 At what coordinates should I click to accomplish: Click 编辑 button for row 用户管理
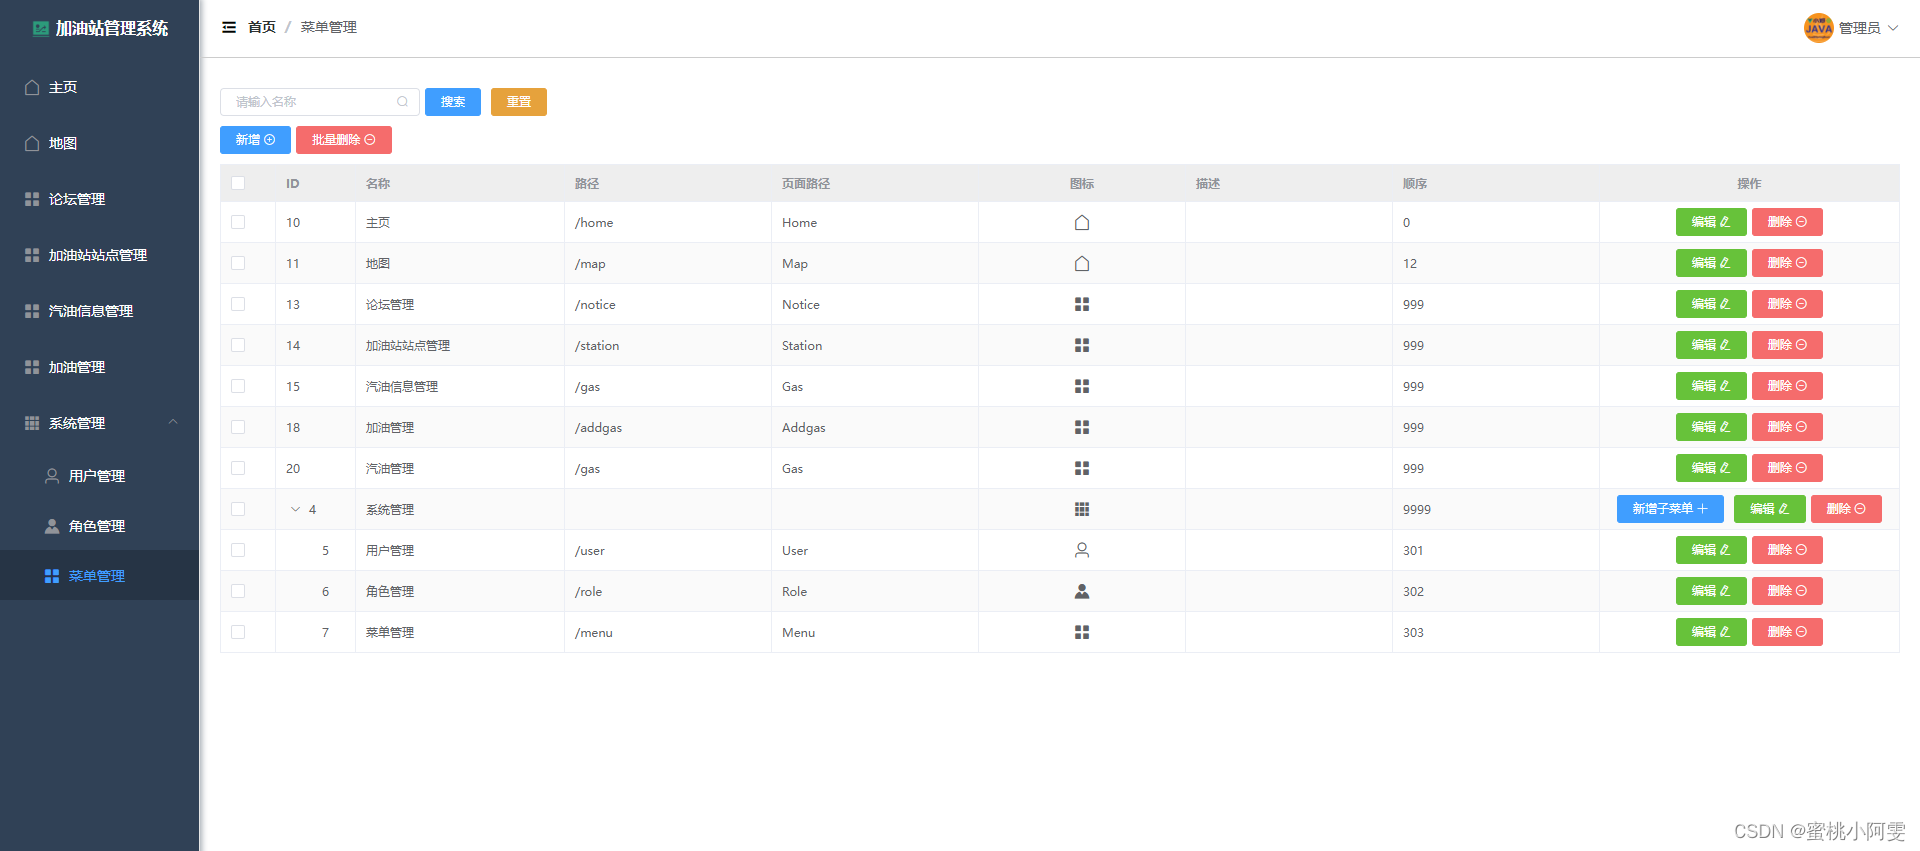point(1711,550)
